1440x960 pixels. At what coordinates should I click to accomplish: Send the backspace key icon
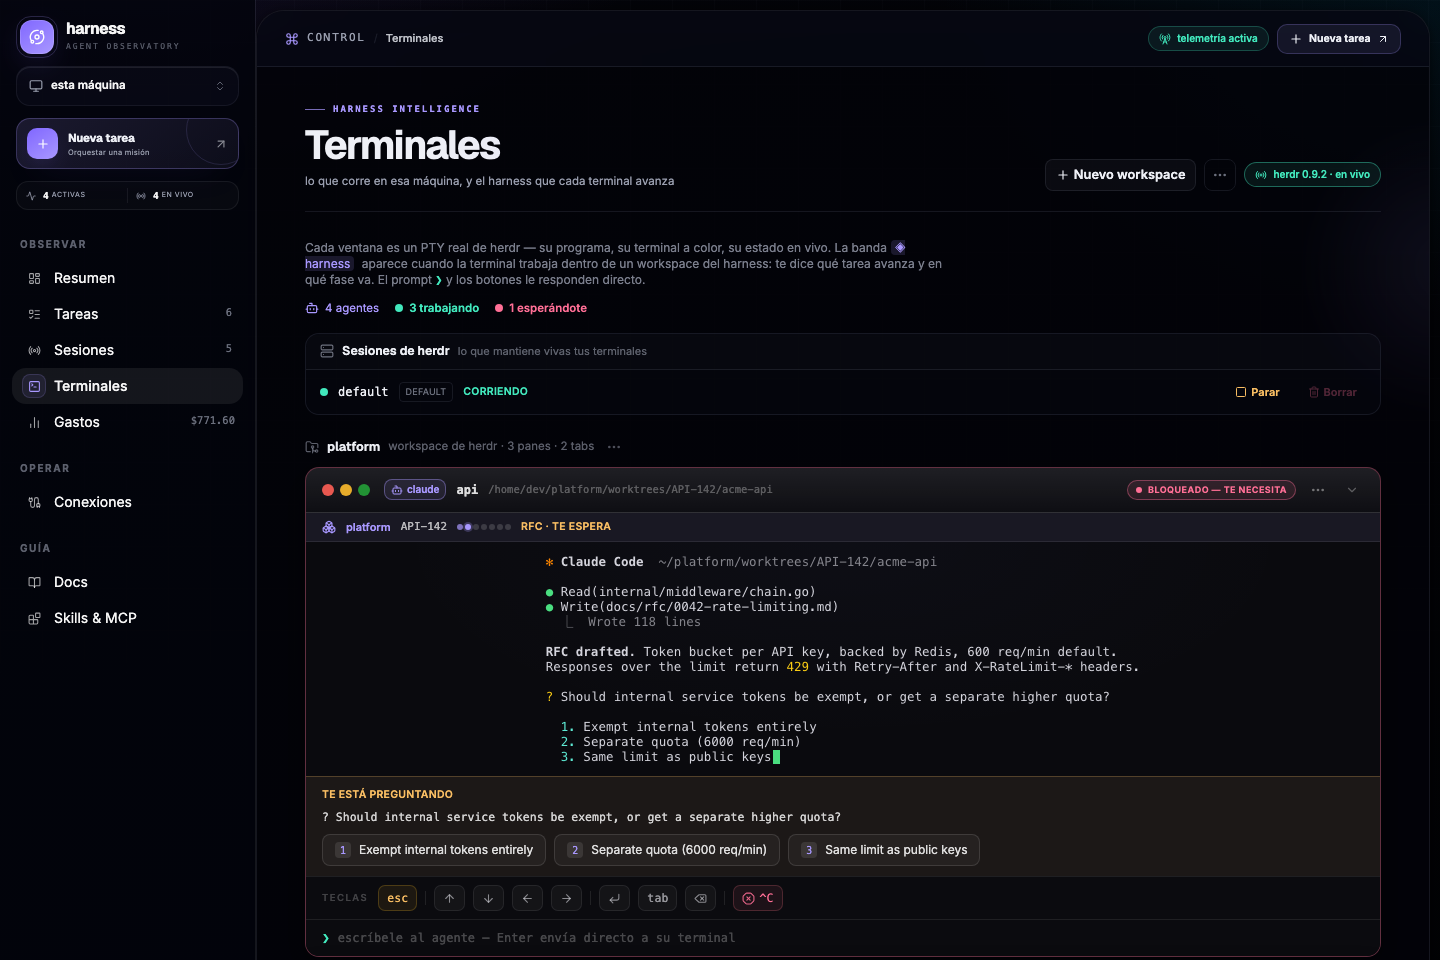click(x=701, y=898)
